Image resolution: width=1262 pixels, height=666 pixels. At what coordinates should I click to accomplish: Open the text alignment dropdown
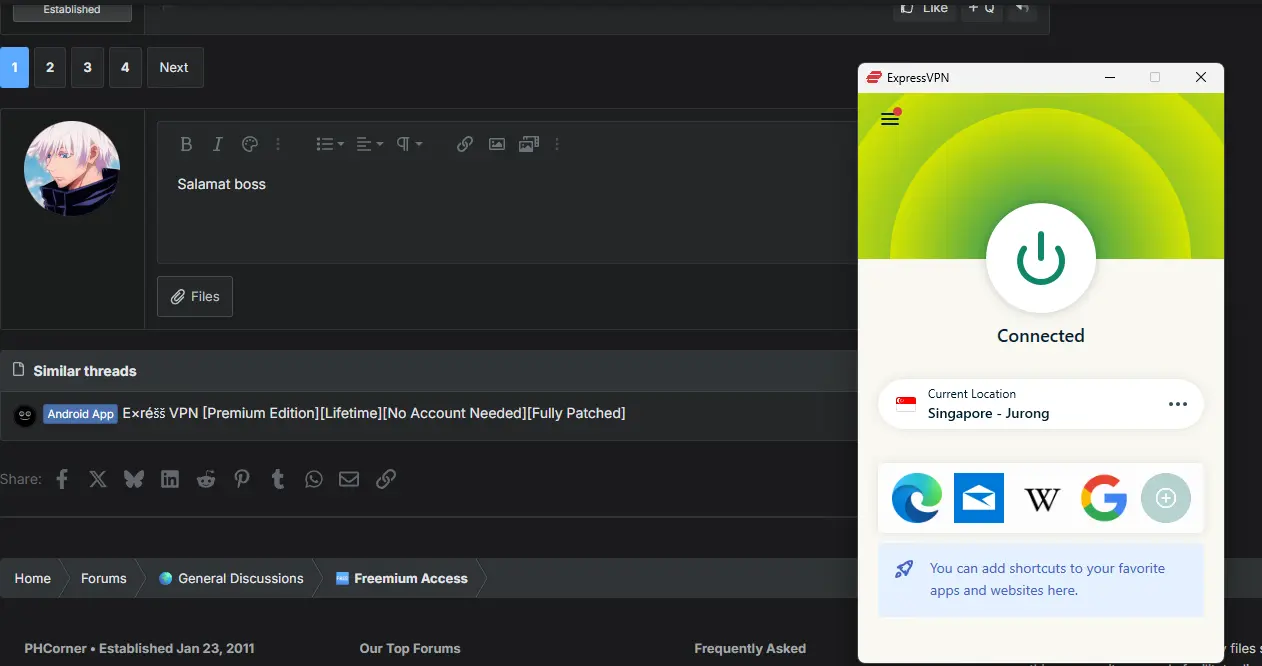[x=369, y=144]
